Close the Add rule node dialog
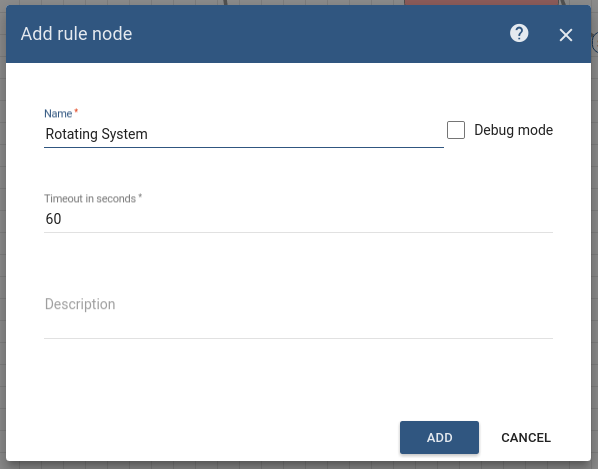The image size is (598, 469). pos(566,35)
